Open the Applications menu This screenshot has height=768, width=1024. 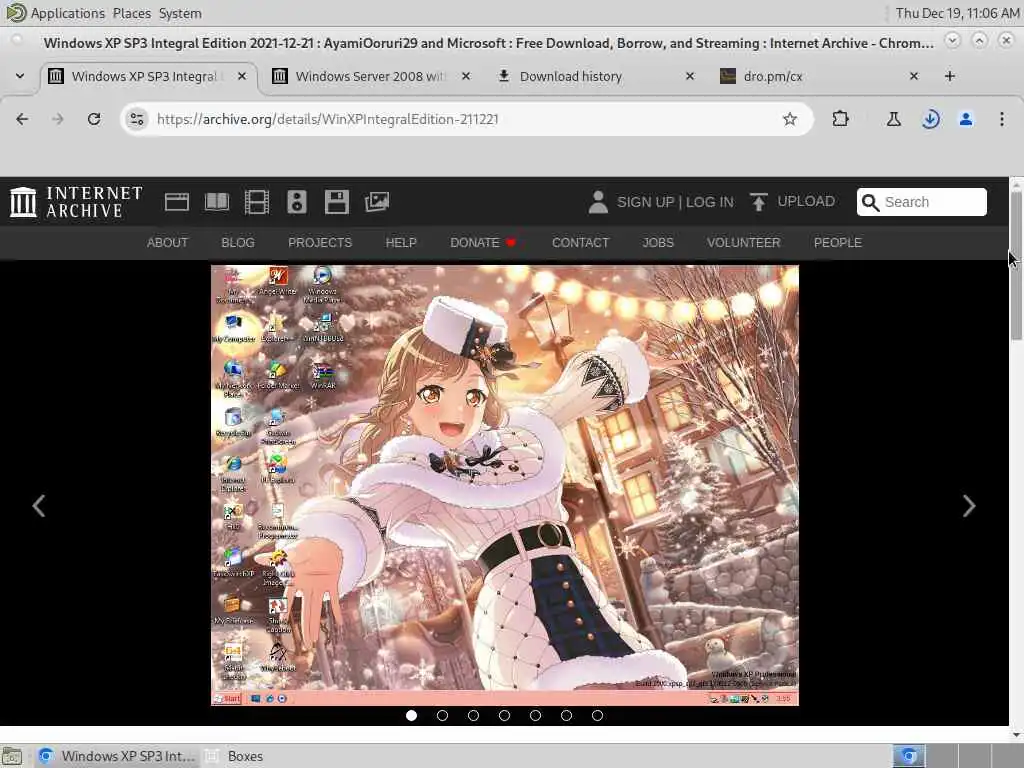(67, 13)
